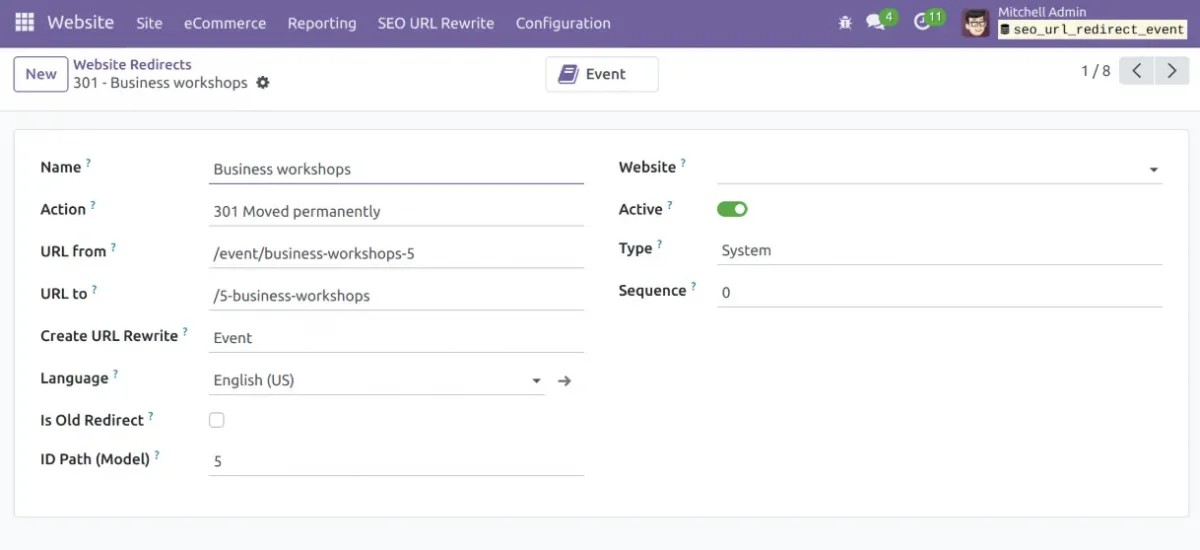Toggle the Active switch off
This screenshot has width=1200, height=550.
pos(732,209)
